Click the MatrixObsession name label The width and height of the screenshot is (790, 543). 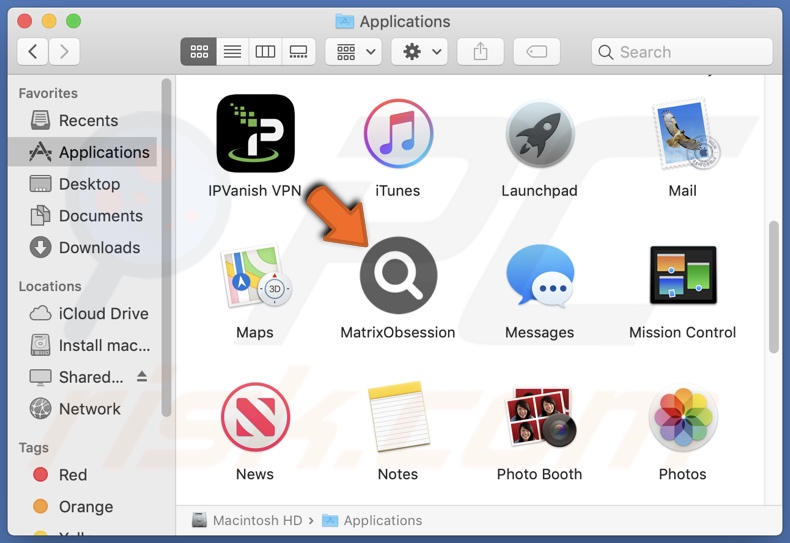pyautogui.click(x=398, y=332)
